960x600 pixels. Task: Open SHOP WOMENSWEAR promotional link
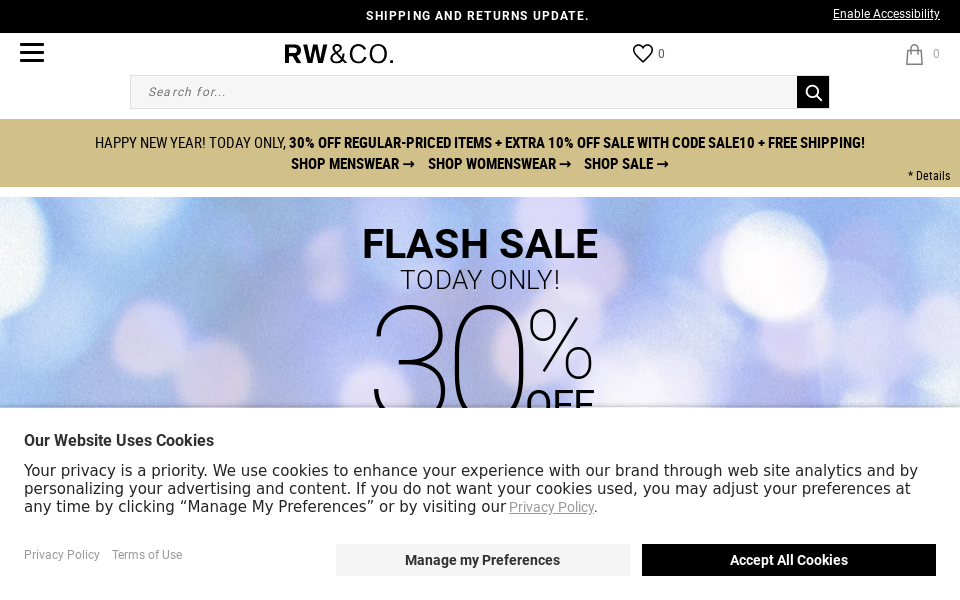coord(492,164)
